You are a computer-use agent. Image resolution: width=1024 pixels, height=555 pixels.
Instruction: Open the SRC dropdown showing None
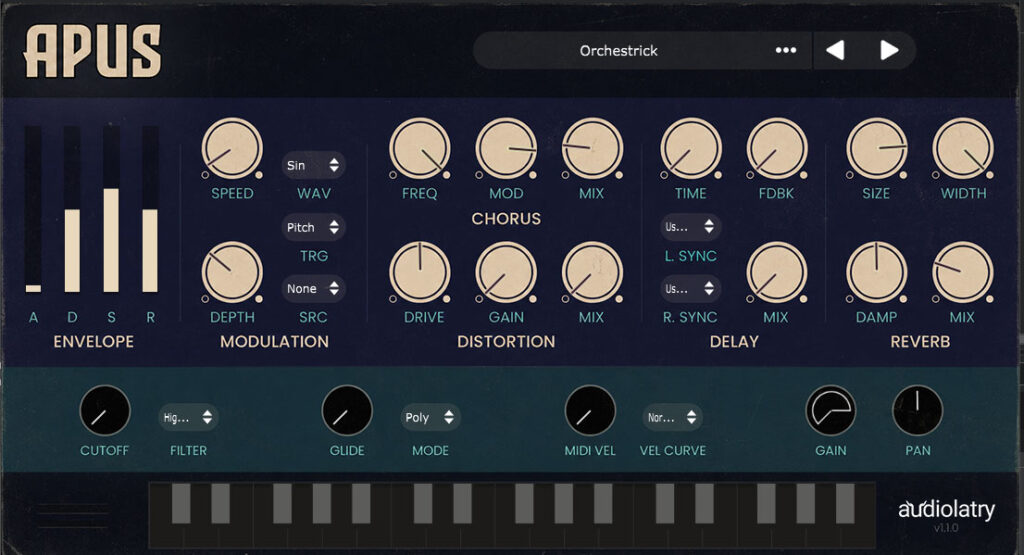[x=313, y=289]
